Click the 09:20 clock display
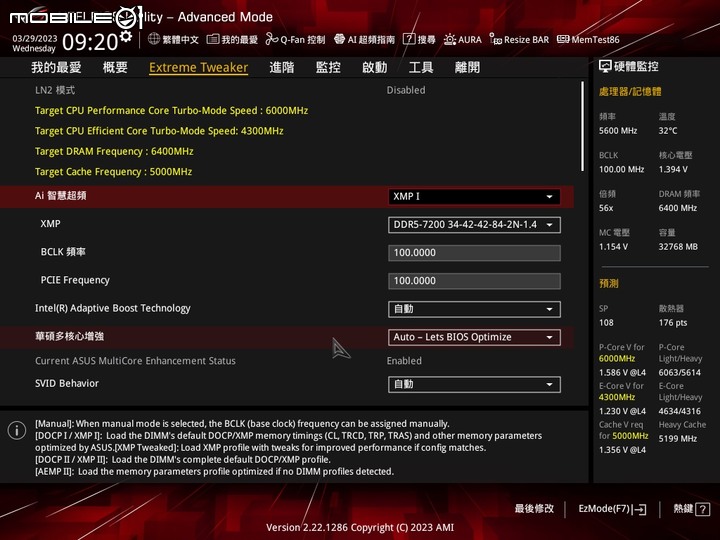The image size is (720, 540). [90, 42]
